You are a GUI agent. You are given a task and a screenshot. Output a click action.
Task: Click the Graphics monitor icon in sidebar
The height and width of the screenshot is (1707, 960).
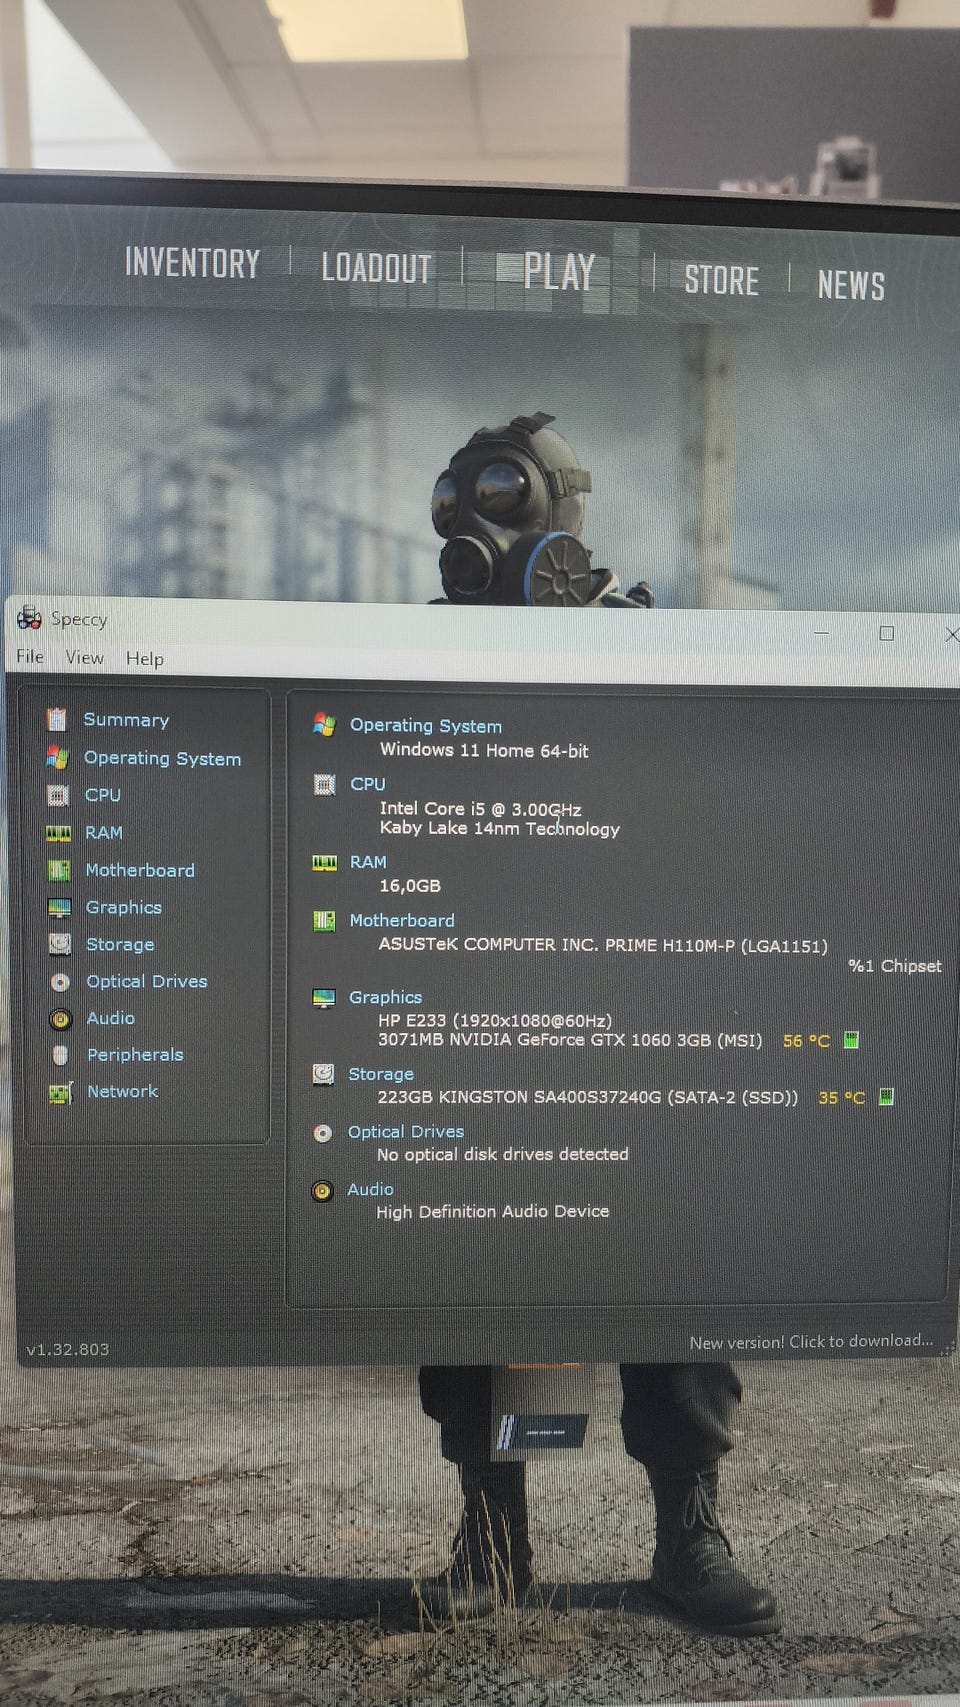pyautogui.click(x=59, y=907)
